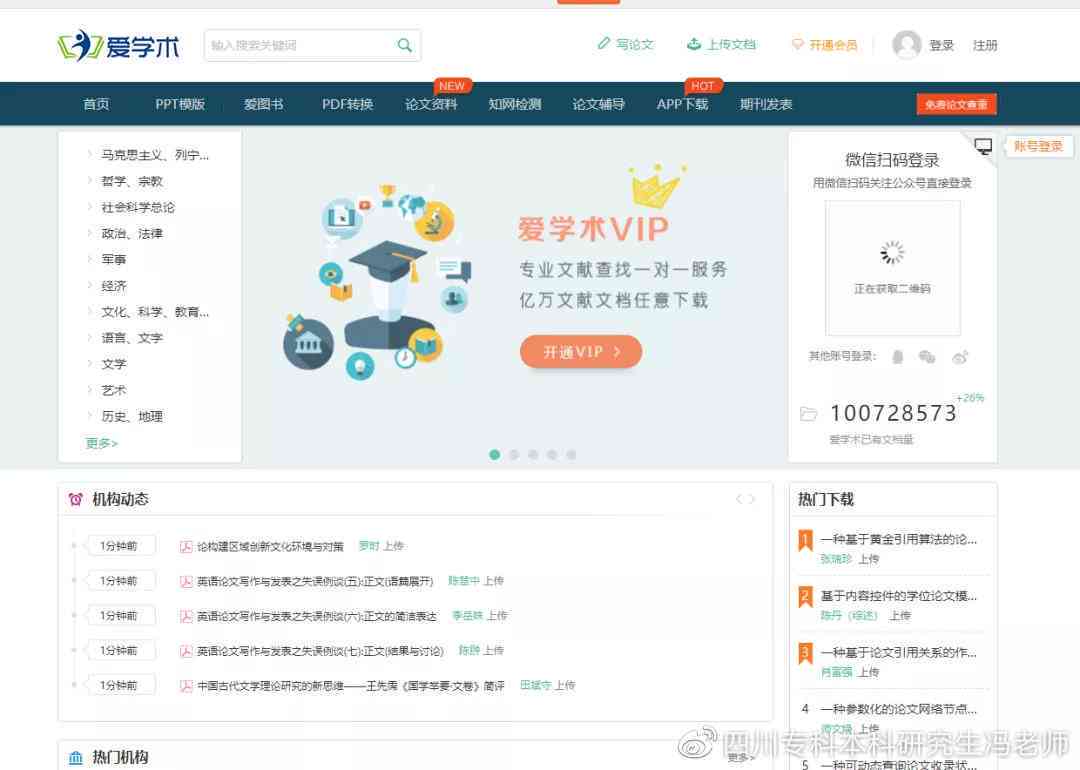Open the 论文资料 nav tab

(x=431, y=104)
